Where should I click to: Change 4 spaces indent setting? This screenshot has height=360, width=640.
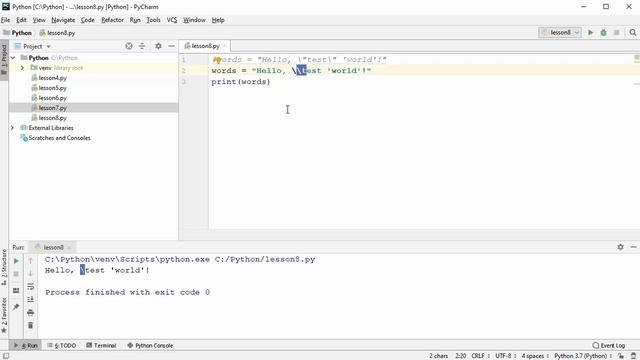535,356
